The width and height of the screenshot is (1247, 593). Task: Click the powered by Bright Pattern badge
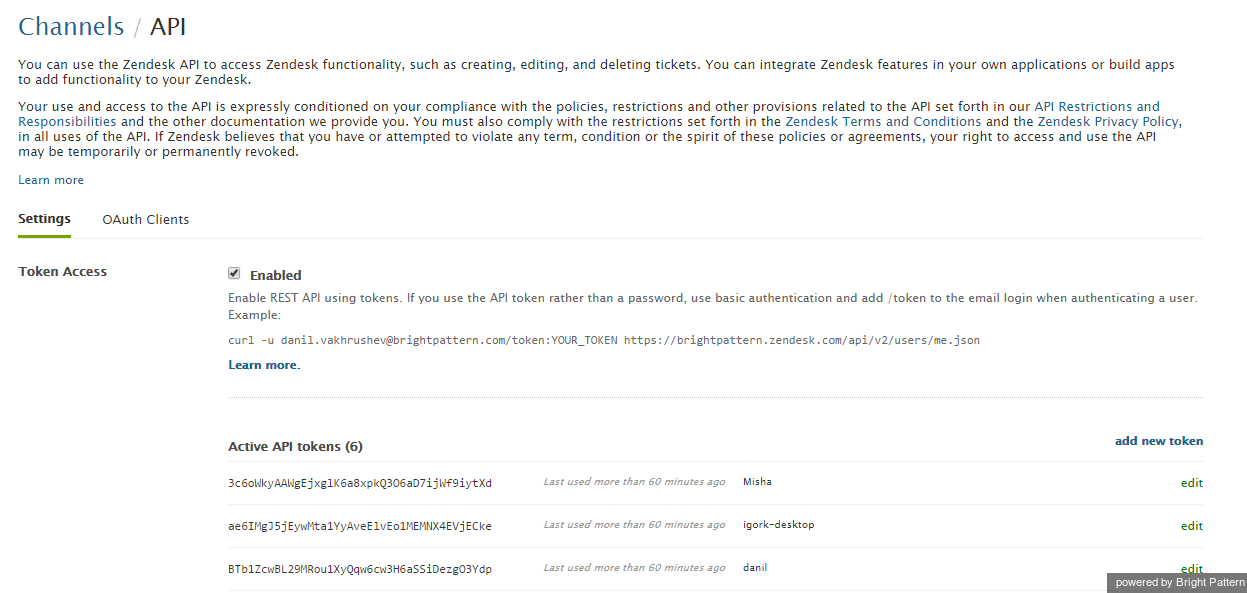1177,582
